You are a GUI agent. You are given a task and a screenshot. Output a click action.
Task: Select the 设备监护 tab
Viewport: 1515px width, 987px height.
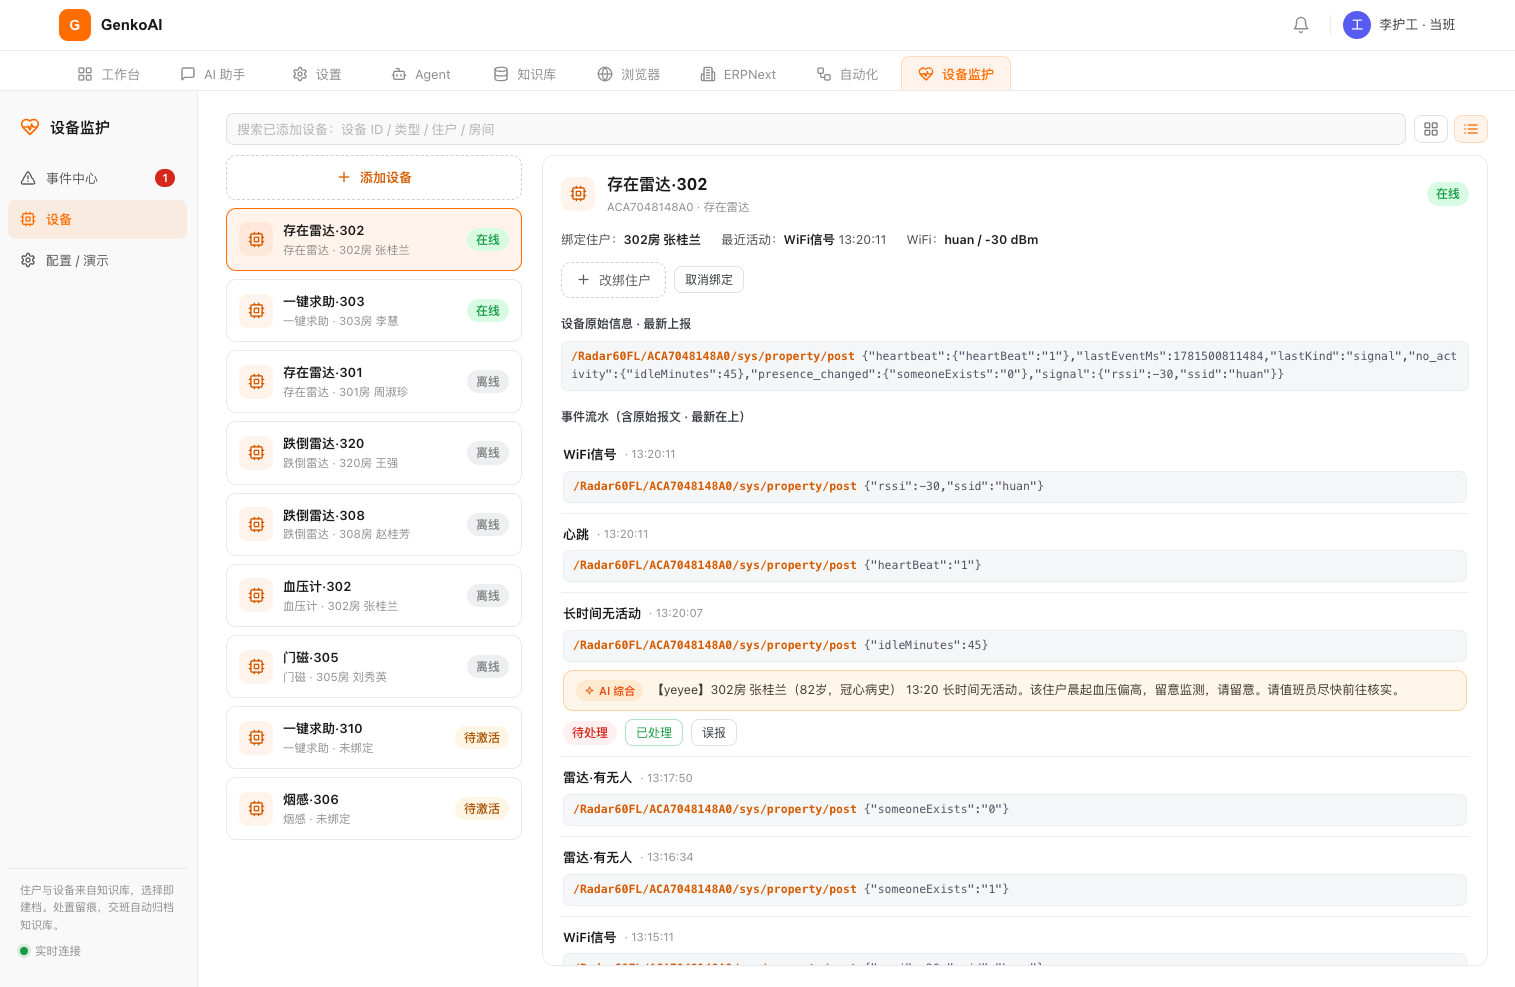click(x=956, y=74)
